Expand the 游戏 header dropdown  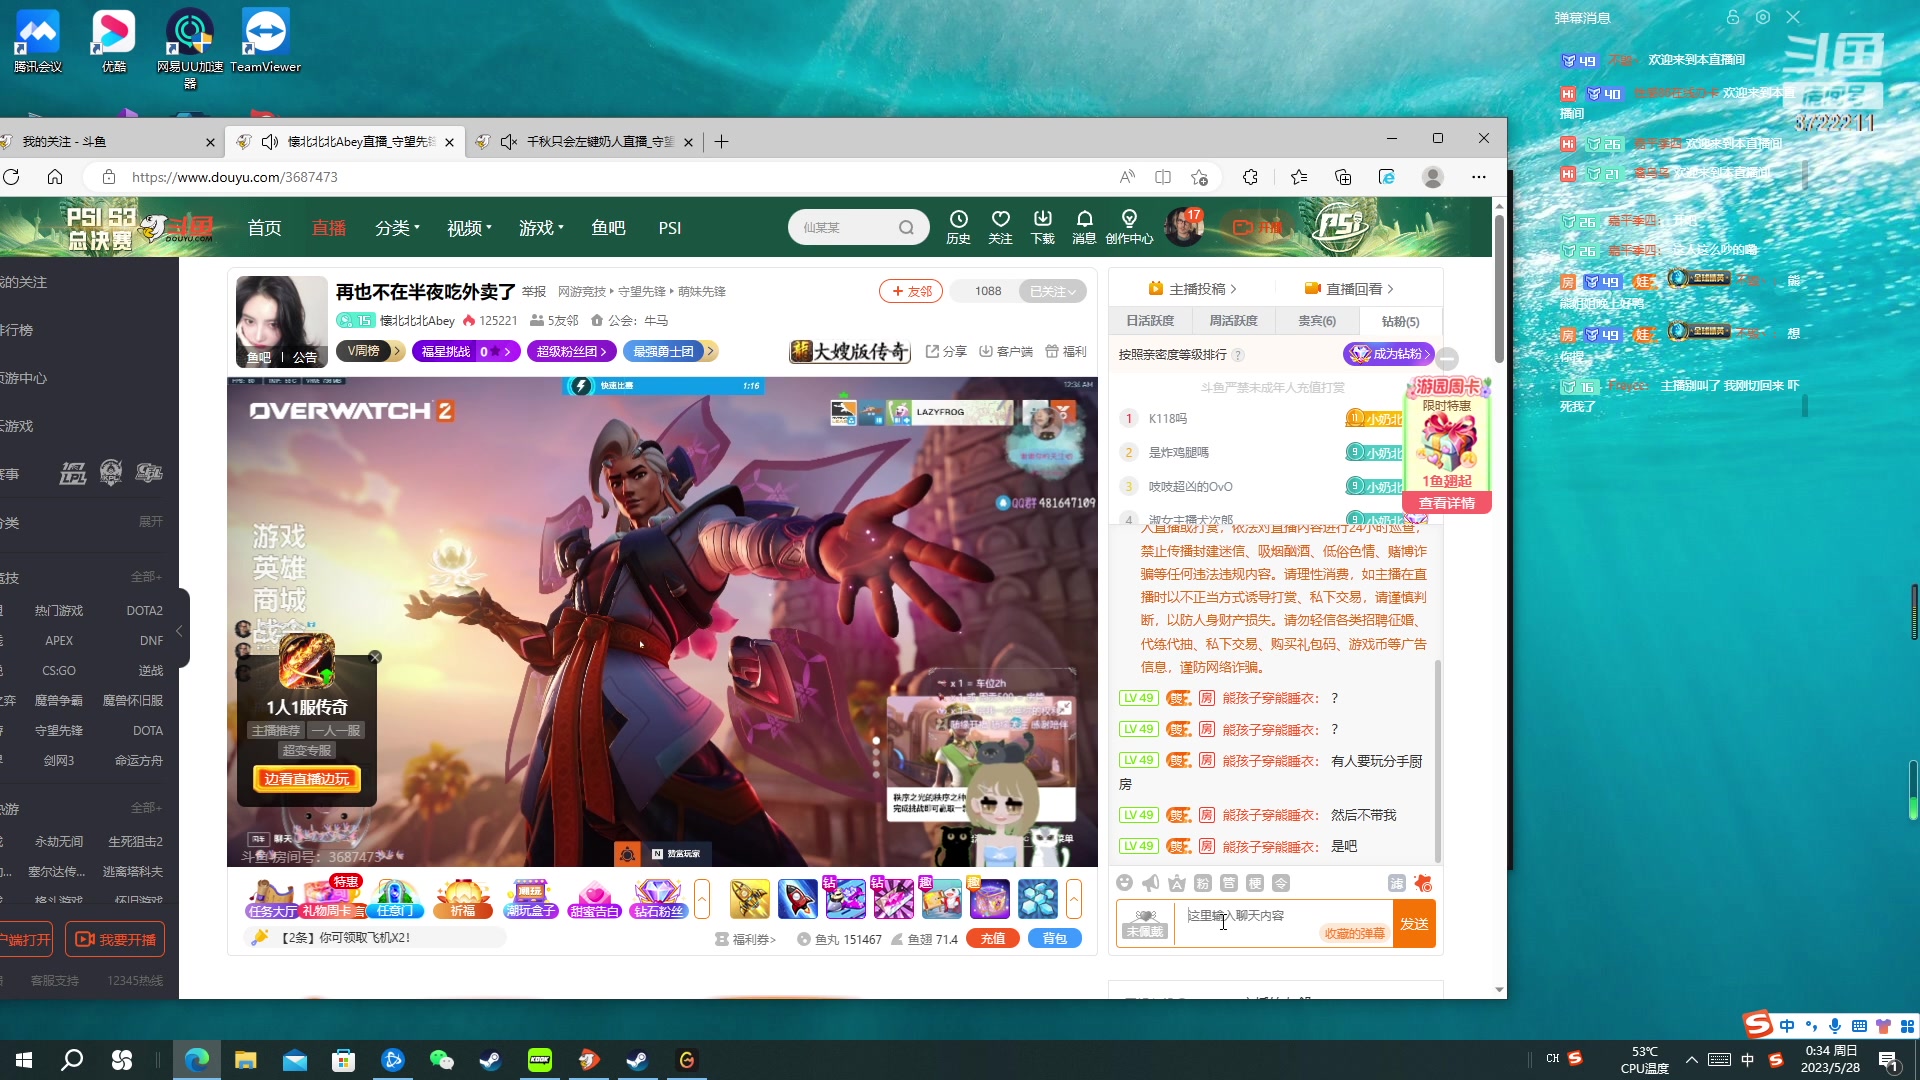click(541, 228)
